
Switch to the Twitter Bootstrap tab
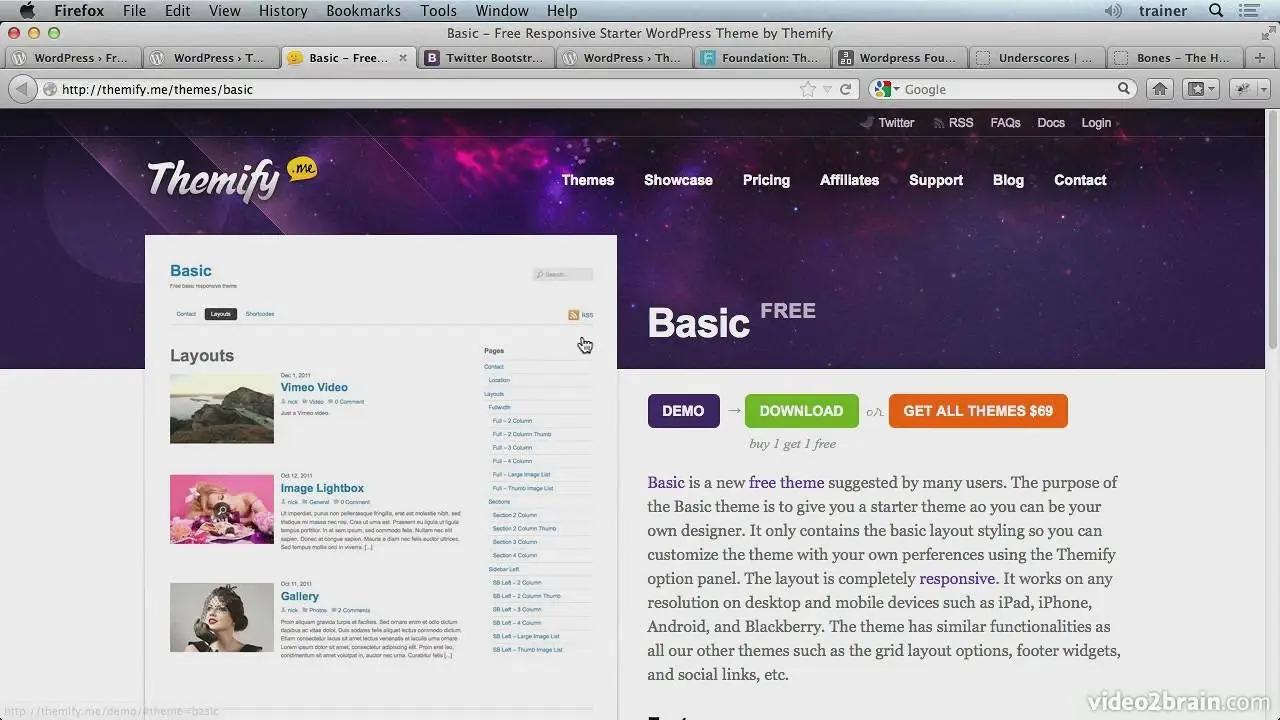(486, 58)
